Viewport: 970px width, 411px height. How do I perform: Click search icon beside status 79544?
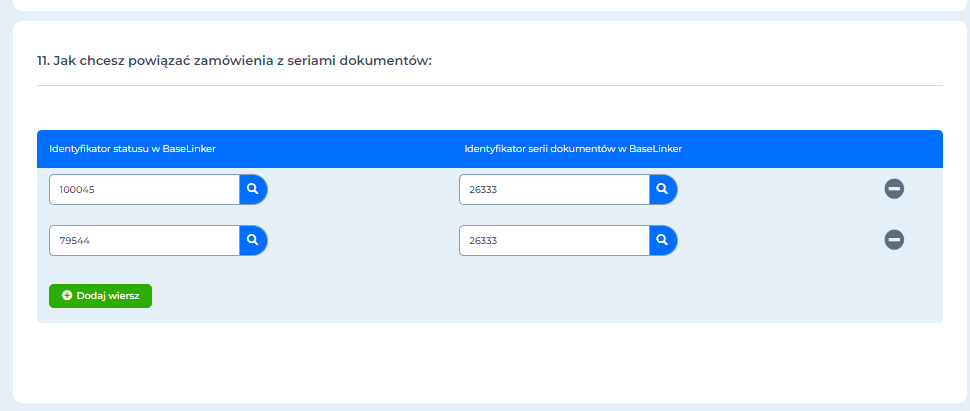[253, 240]
